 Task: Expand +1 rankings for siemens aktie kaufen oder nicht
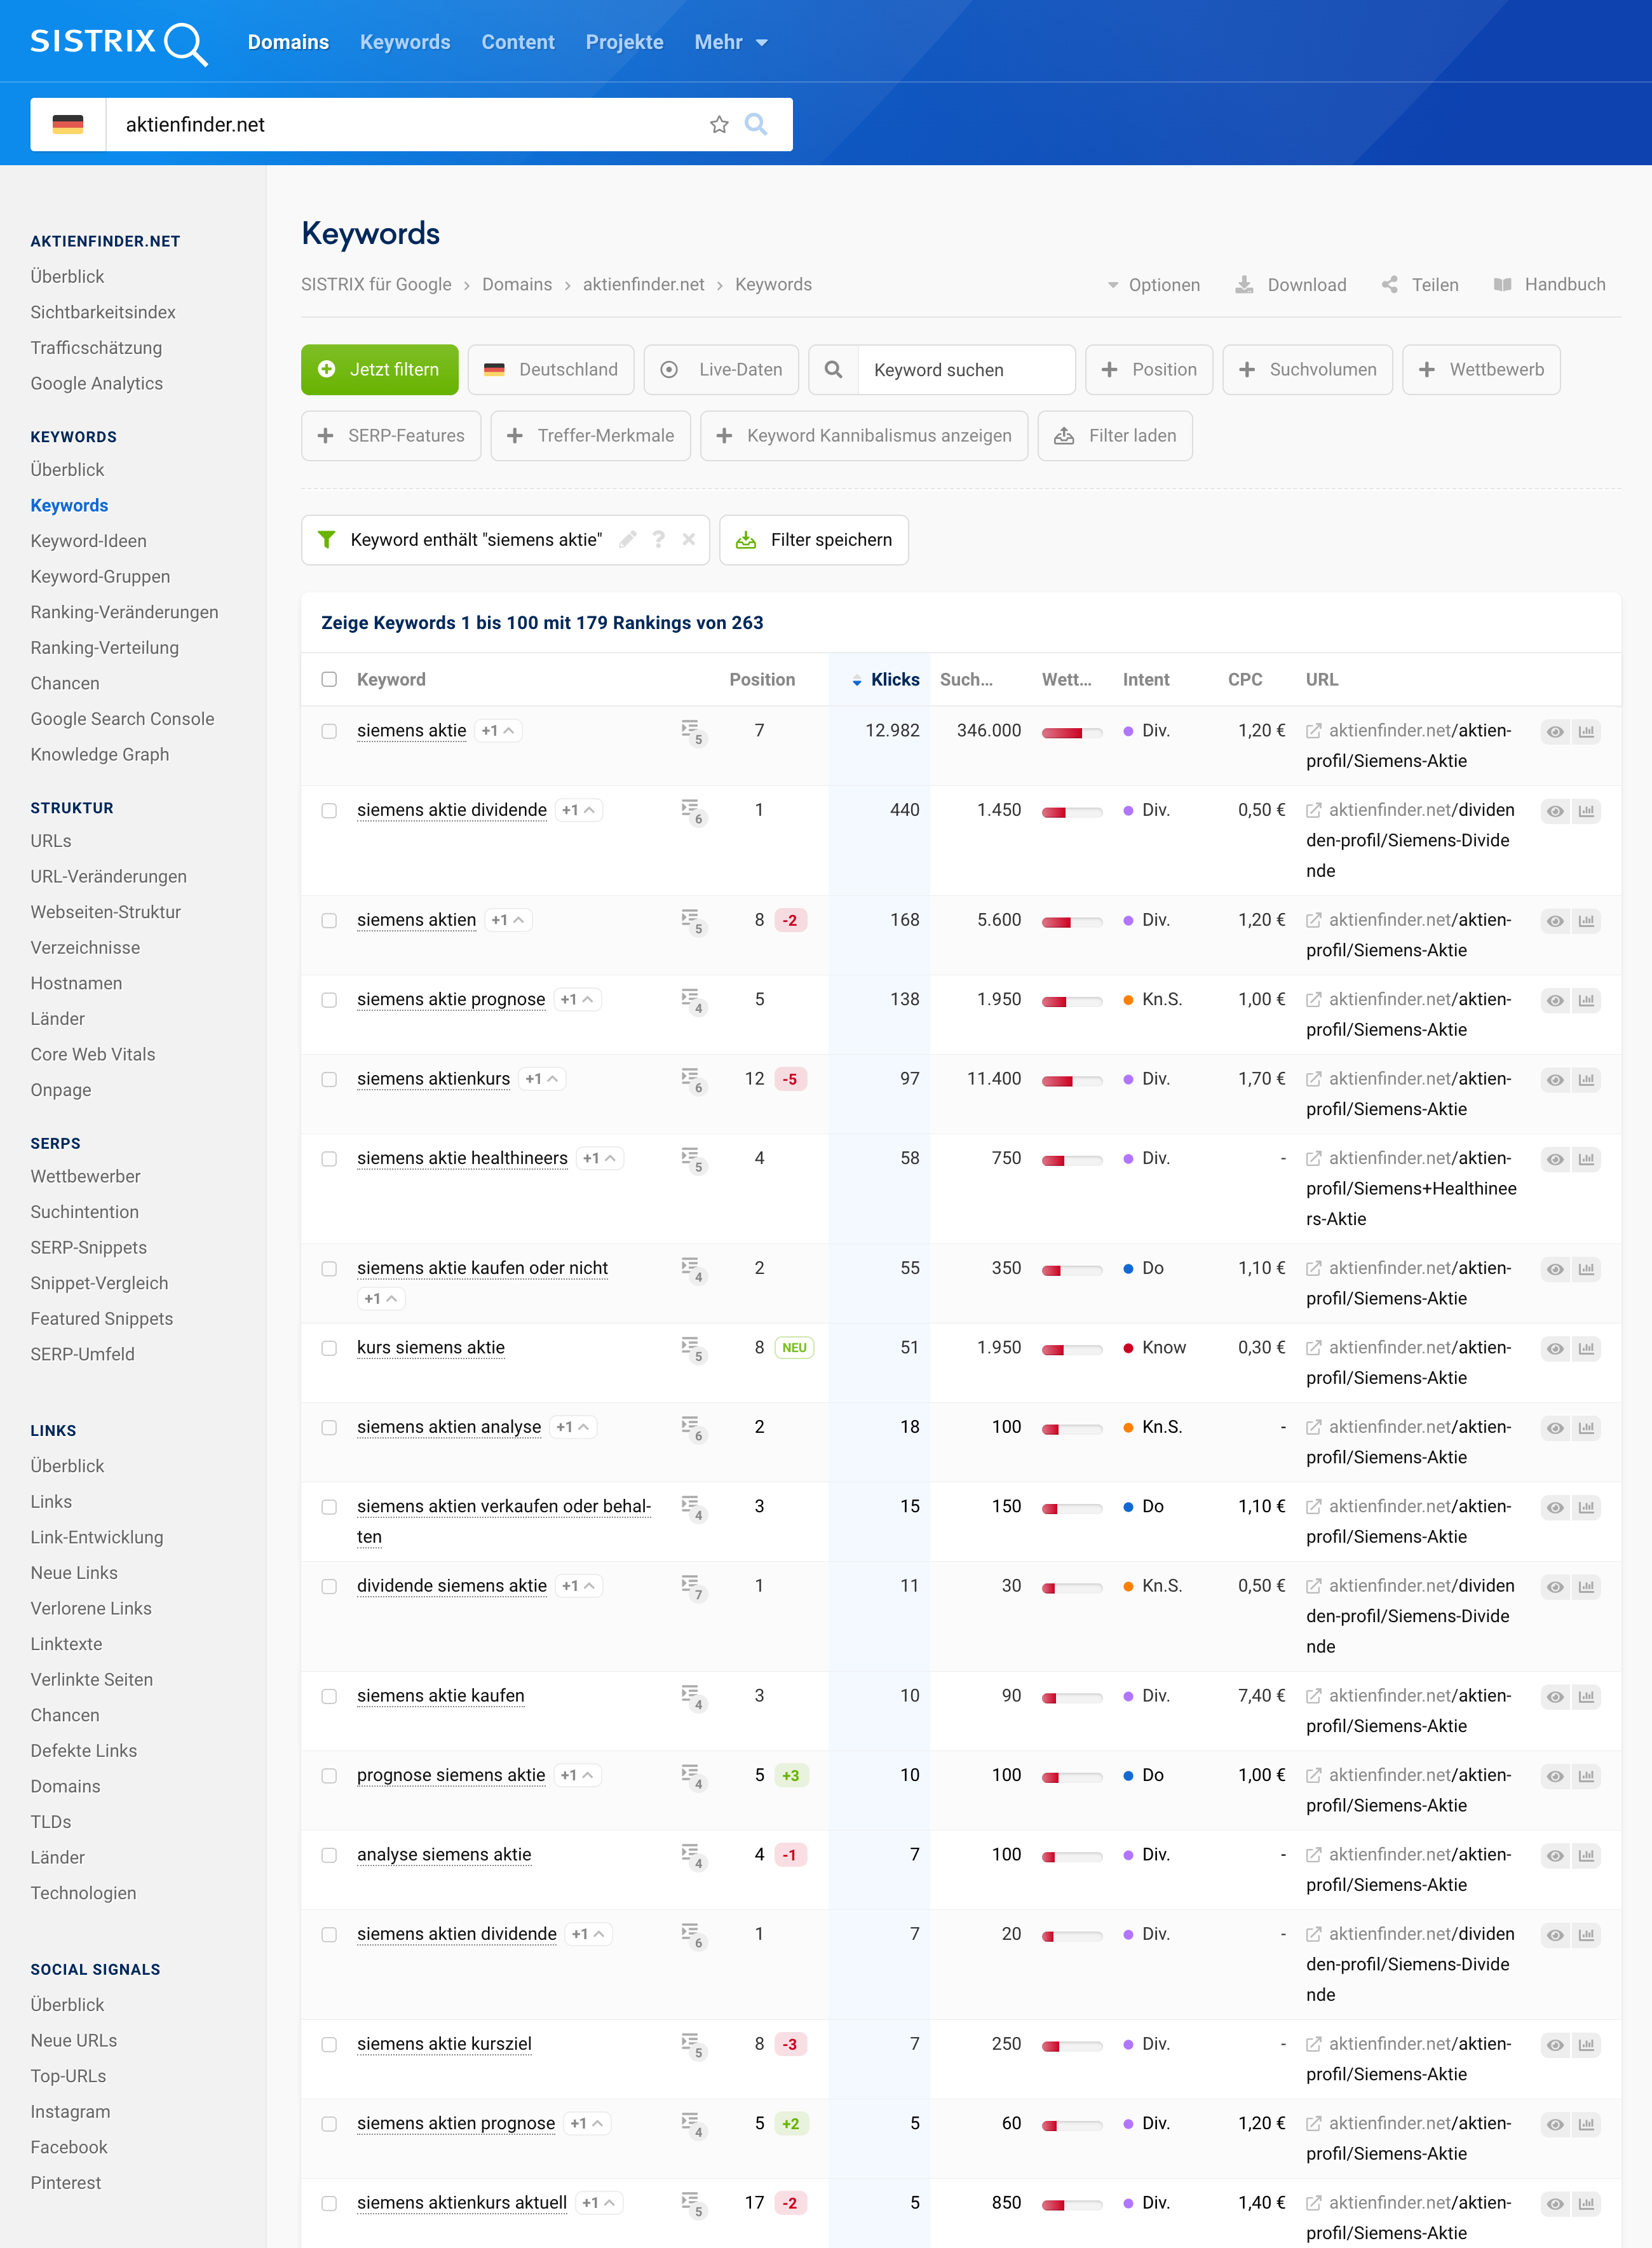click(381, 1299)
